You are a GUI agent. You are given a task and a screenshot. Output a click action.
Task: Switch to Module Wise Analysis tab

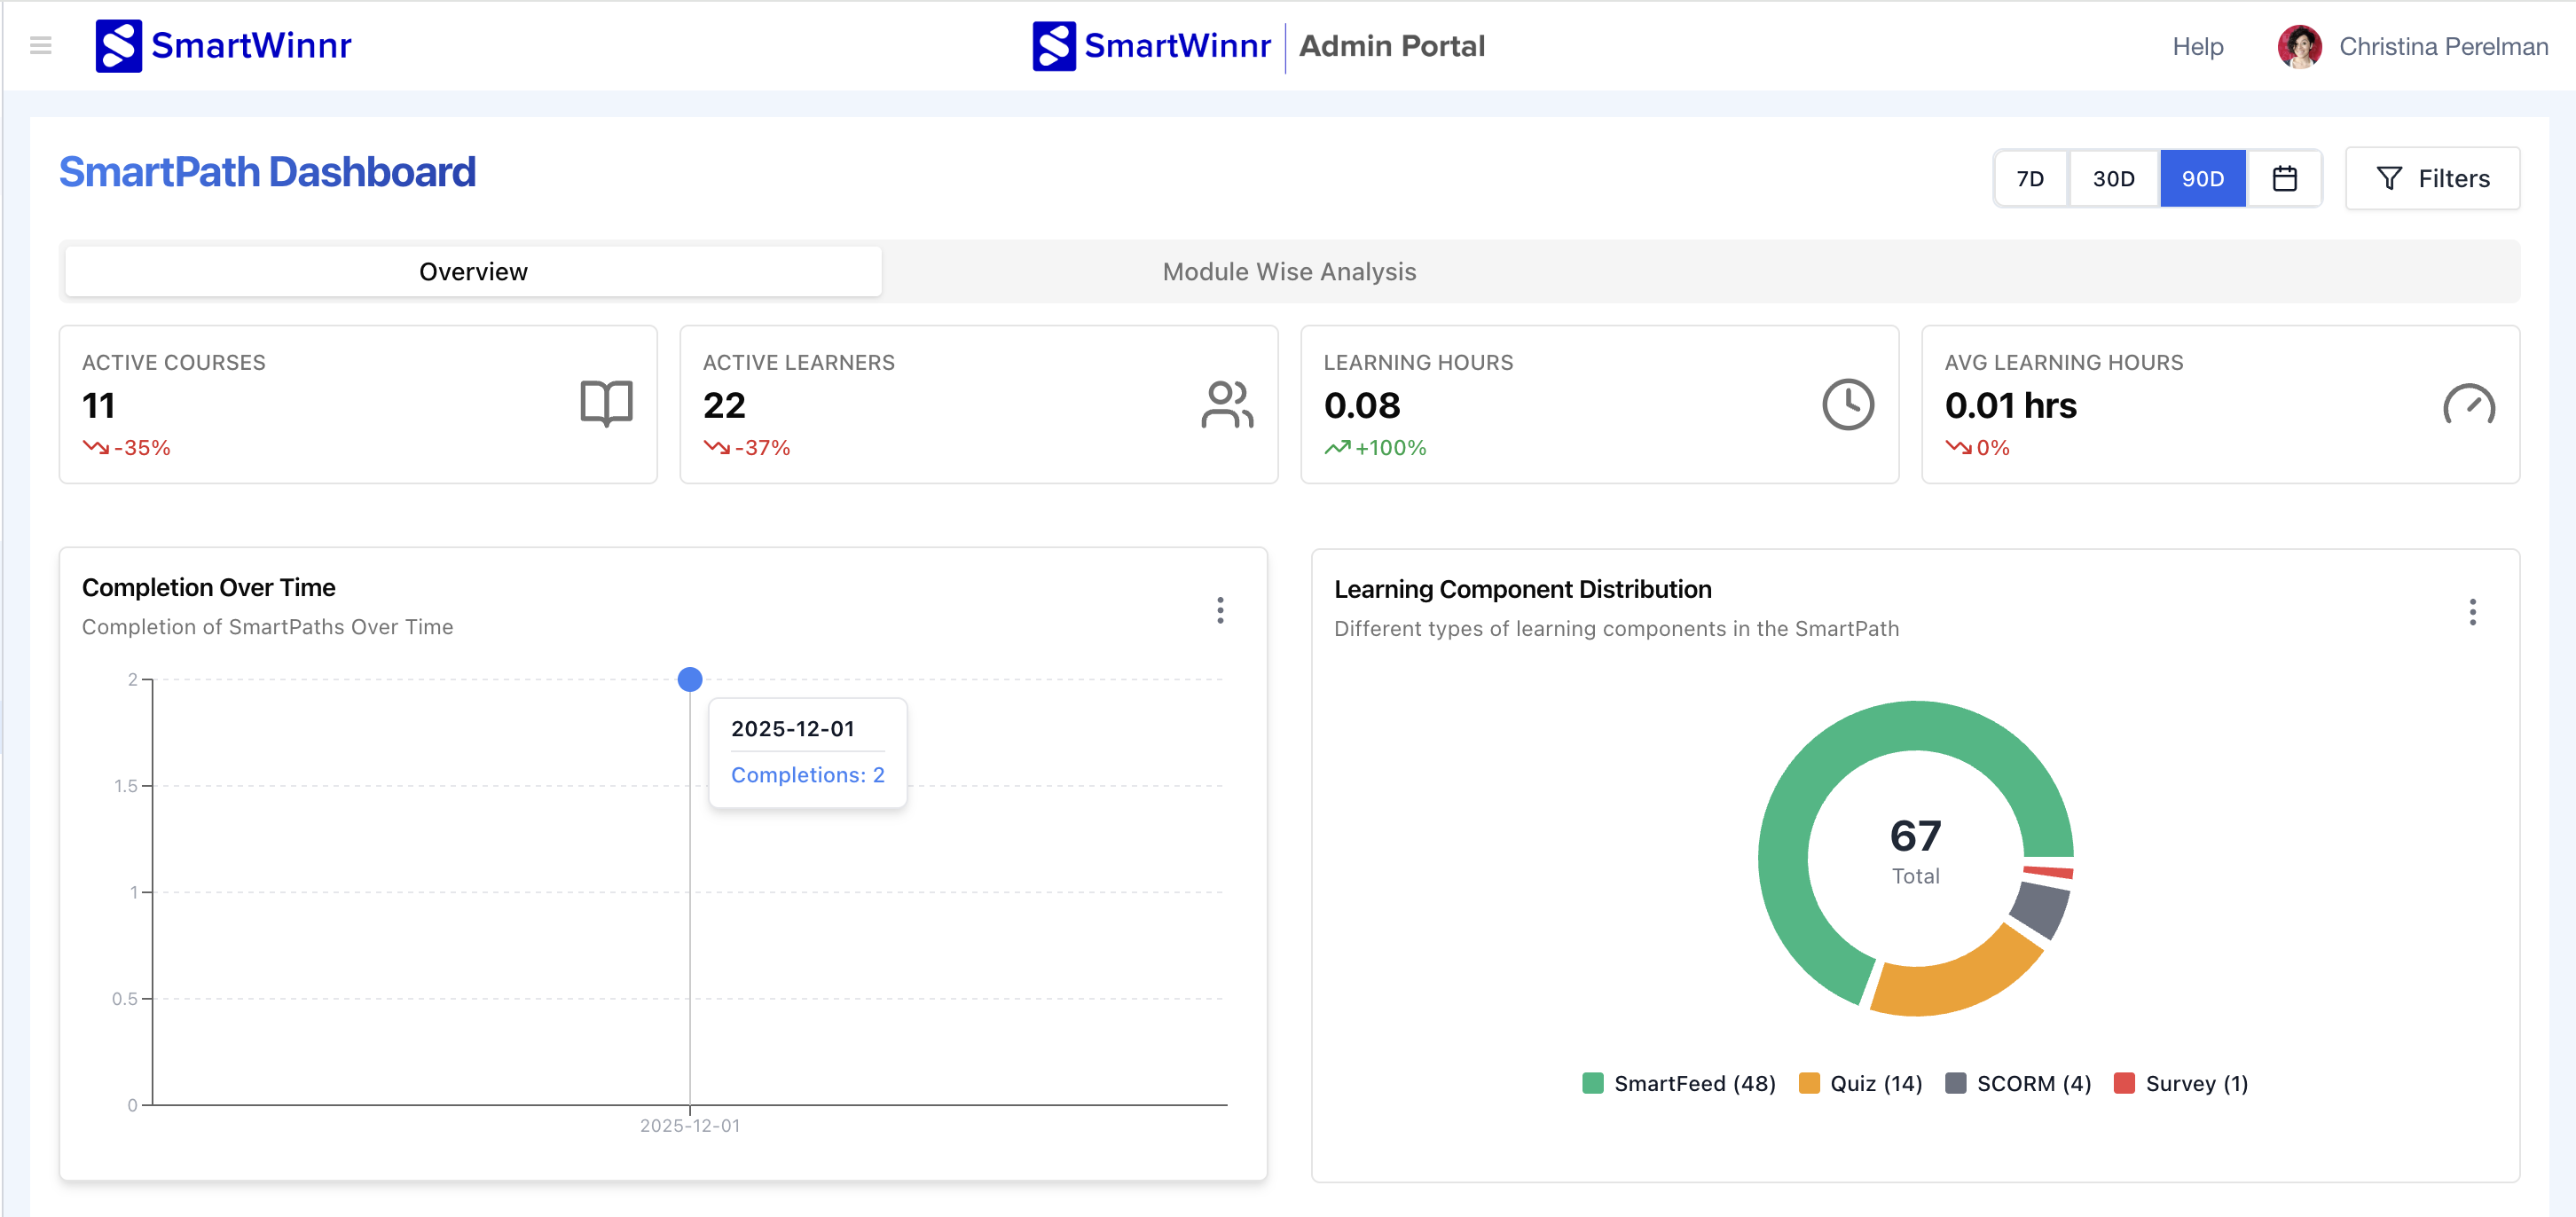tap(1289, 271)
